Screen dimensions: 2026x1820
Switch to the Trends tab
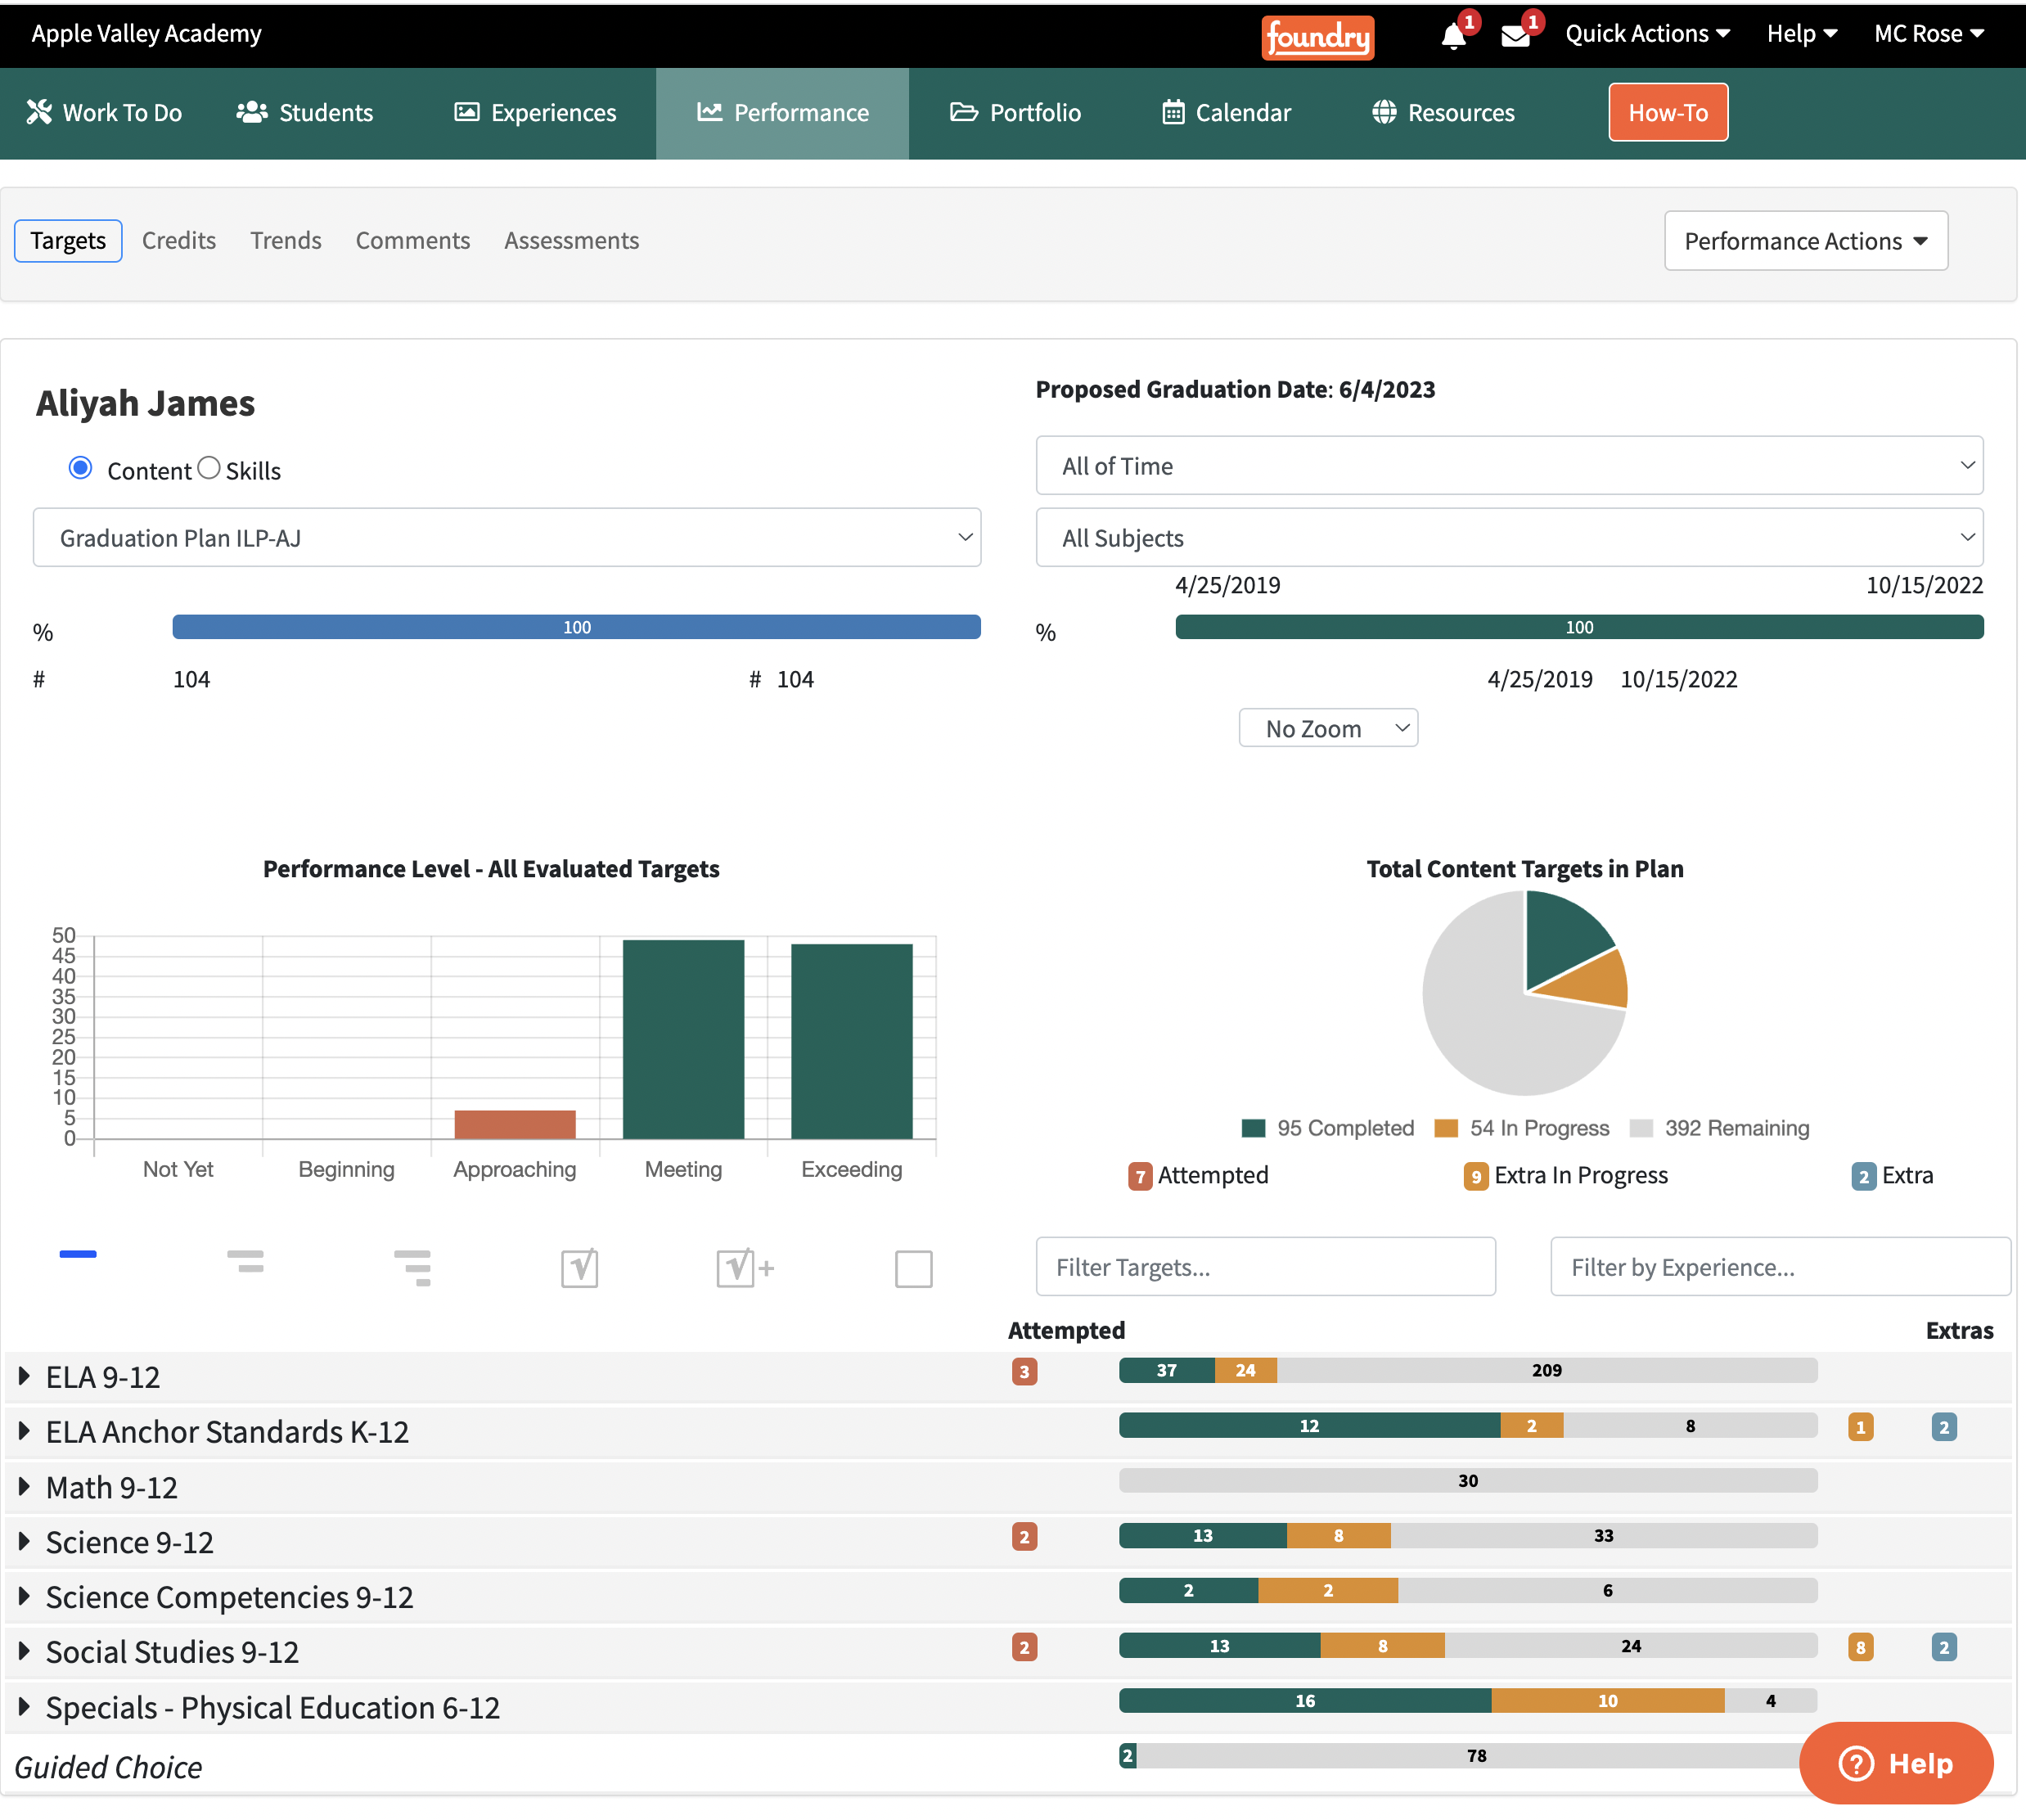click(x=286, y=240)
